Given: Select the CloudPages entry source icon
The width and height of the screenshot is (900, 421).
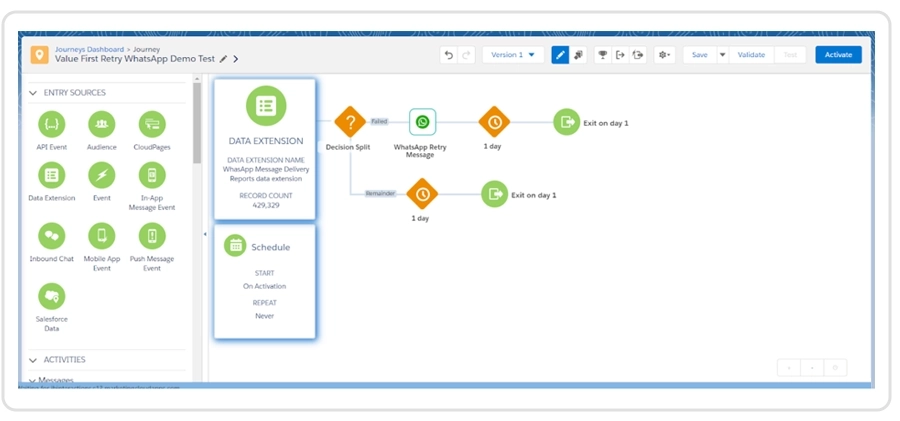Looking at the screenshot, I should [152, 125].
